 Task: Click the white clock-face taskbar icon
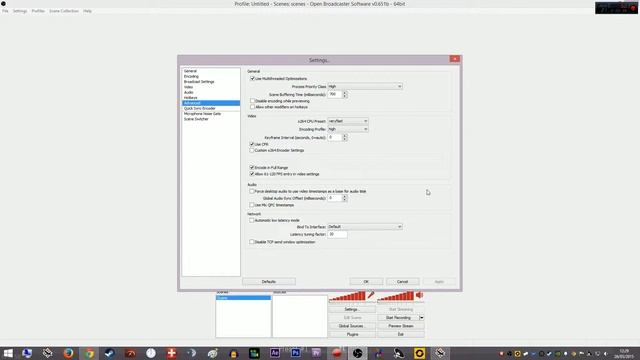[x=151, y=353]
